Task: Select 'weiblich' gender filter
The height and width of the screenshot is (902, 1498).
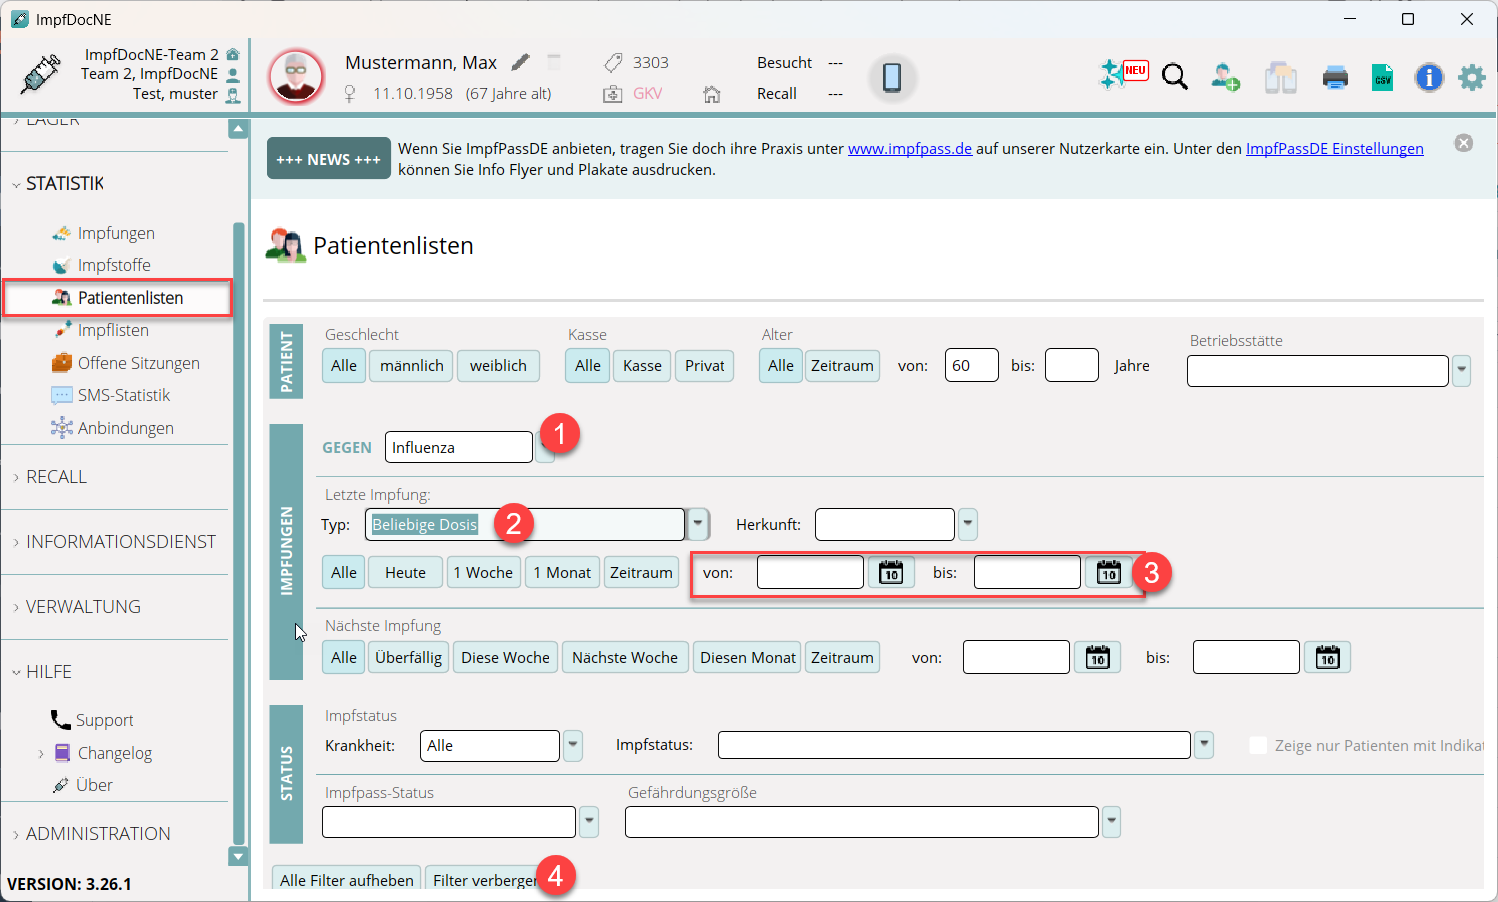Action: click(x=498, y=366)
